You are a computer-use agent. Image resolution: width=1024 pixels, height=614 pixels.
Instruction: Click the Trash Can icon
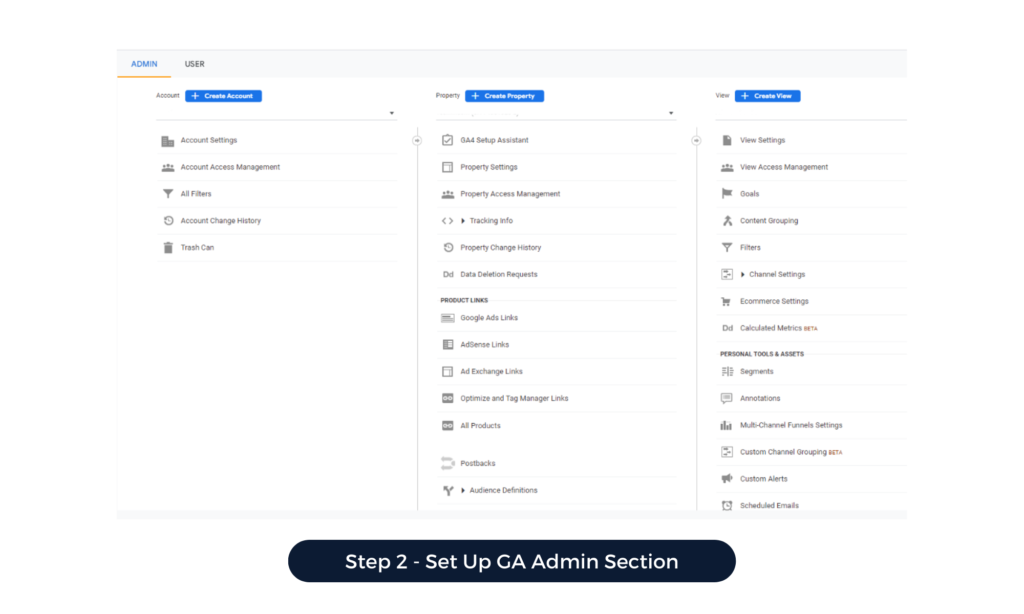pyautogui.click(x=168, y=248)
